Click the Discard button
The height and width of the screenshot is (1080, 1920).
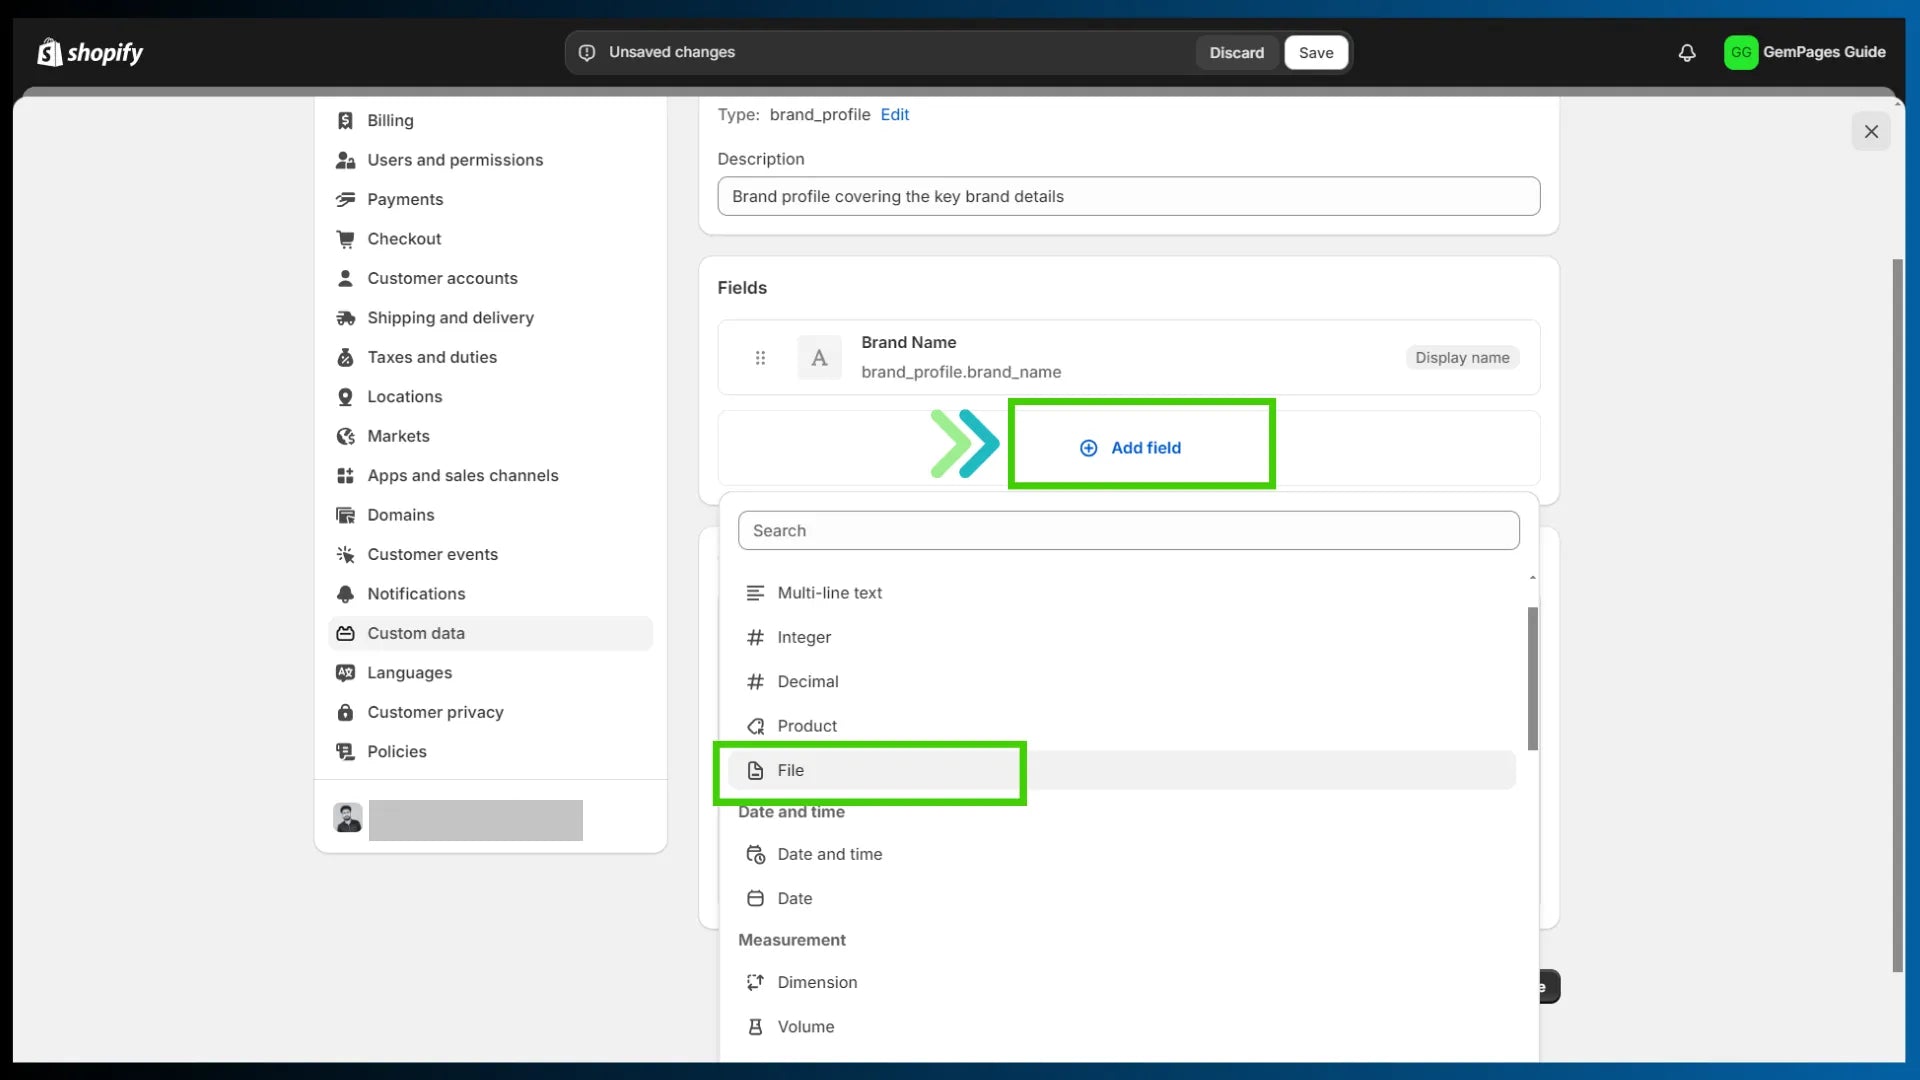pyautogui.click(x=1237, y=53)
